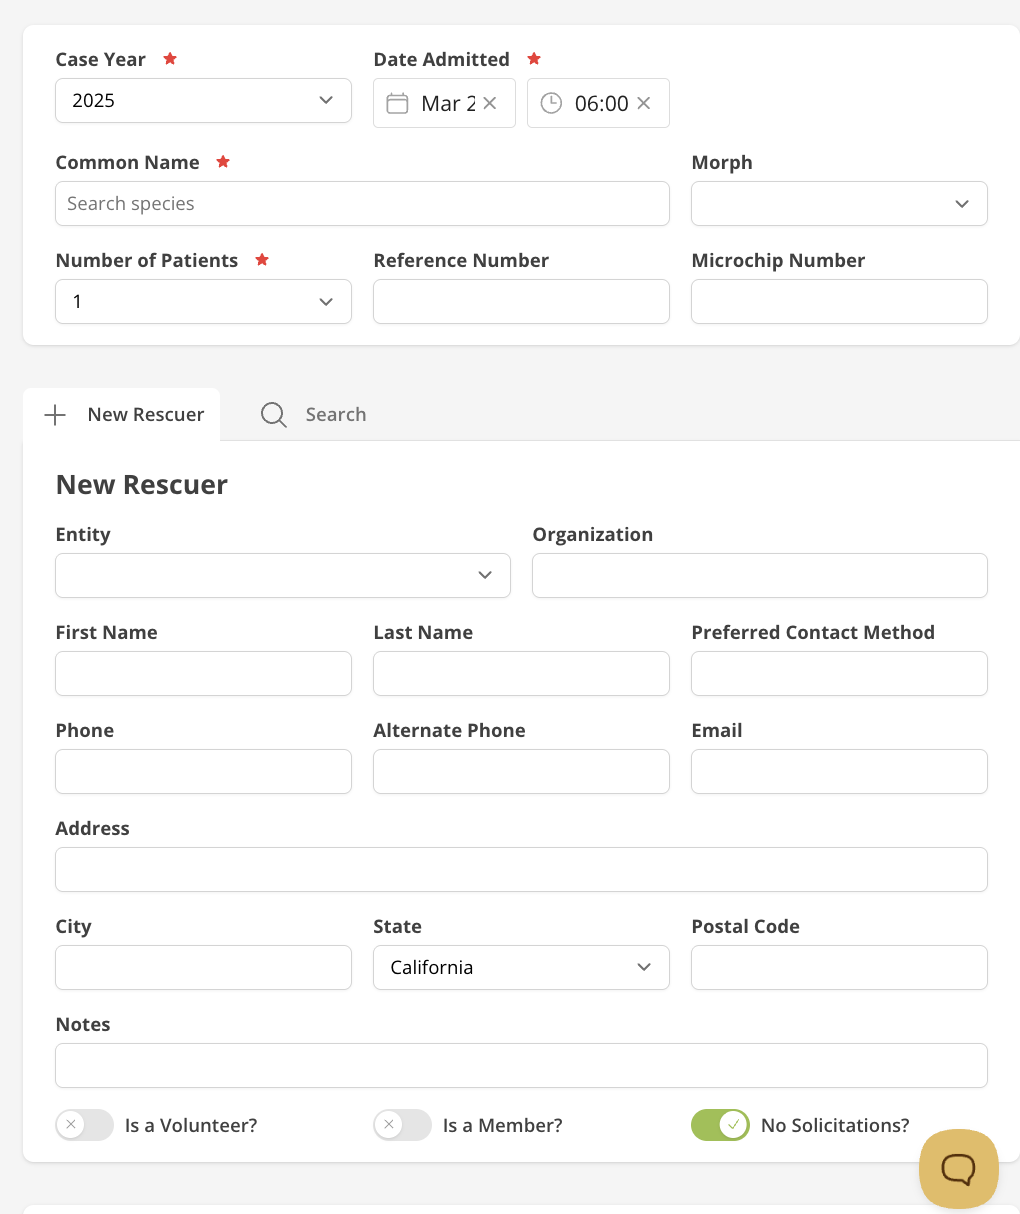Click the magnifier icon on the Search tab
Screen dimensions: 1020x1214
coord(273,415)
